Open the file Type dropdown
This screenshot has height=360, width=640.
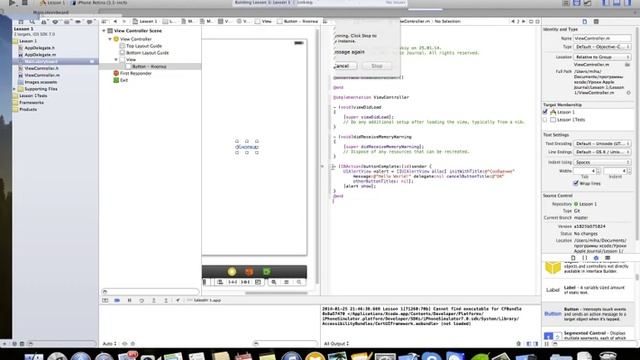(x=602, y=47)
